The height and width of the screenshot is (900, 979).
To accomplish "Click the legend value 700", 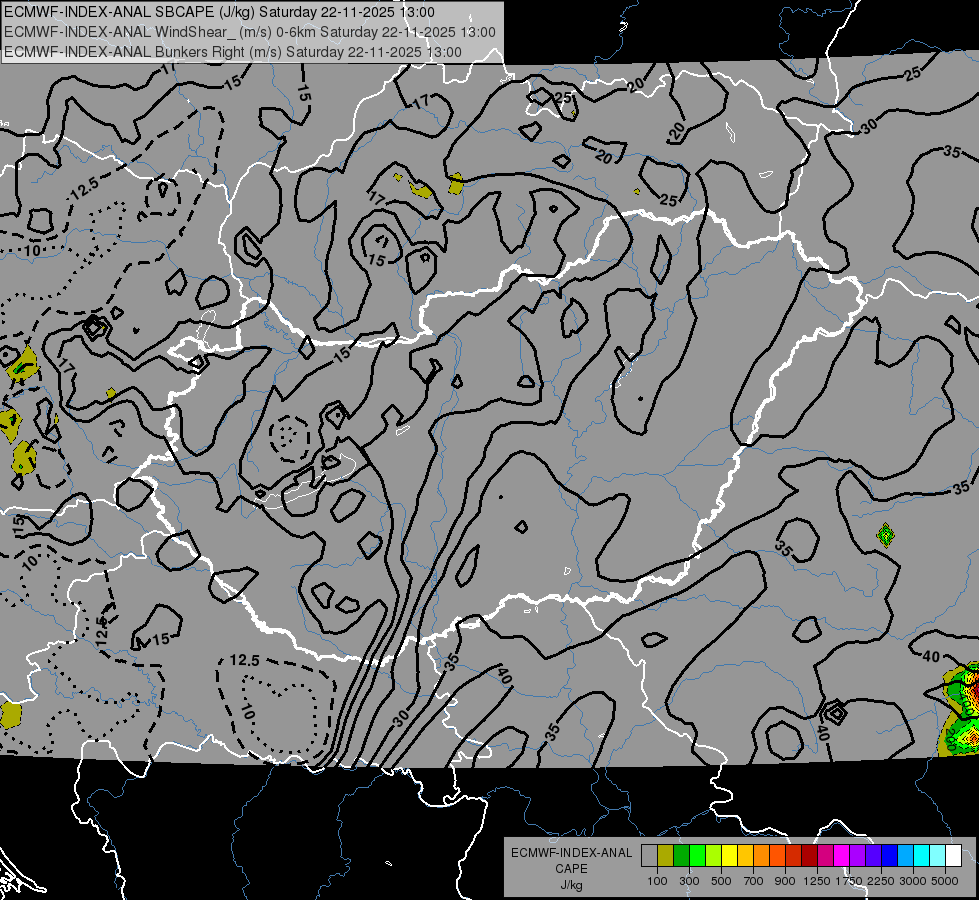I will [x=754, y=881].
